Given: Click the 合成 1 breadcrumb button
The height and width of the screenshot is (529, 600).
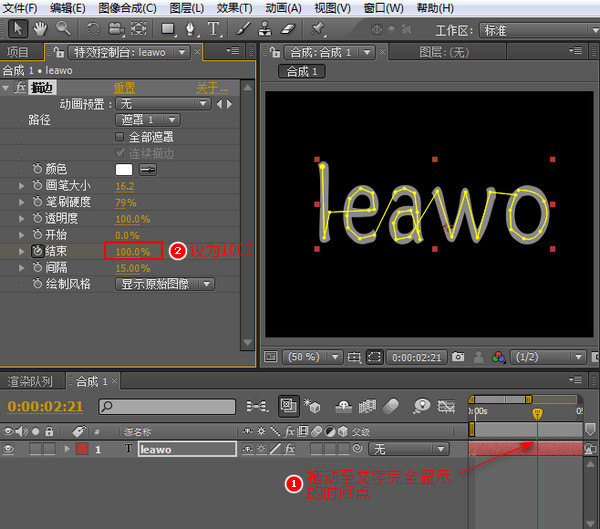Looking at the screenshot, I should pos(302,71).
